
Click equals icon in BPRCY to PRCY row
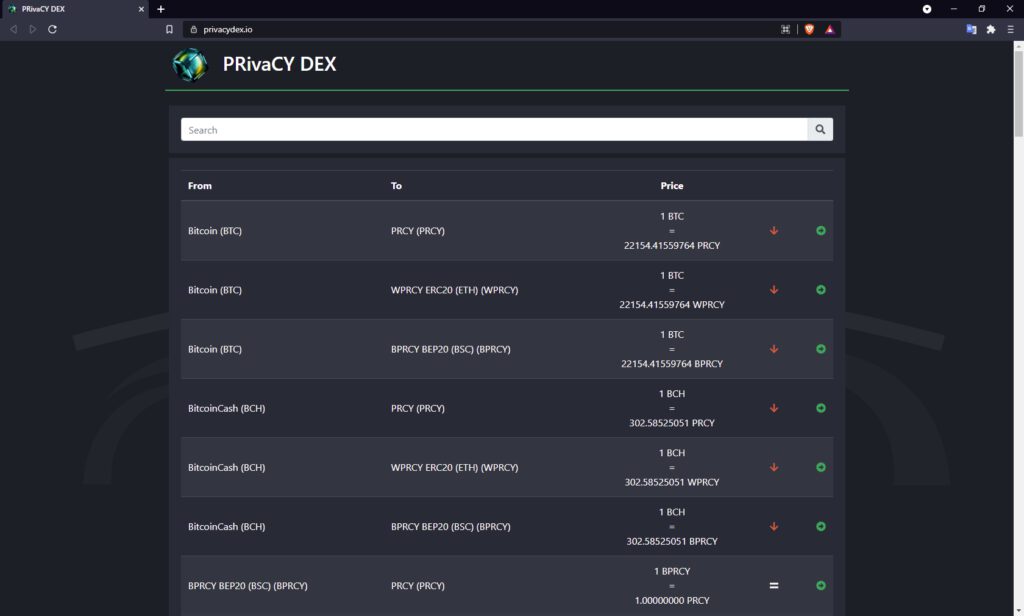tap(774, 586)
